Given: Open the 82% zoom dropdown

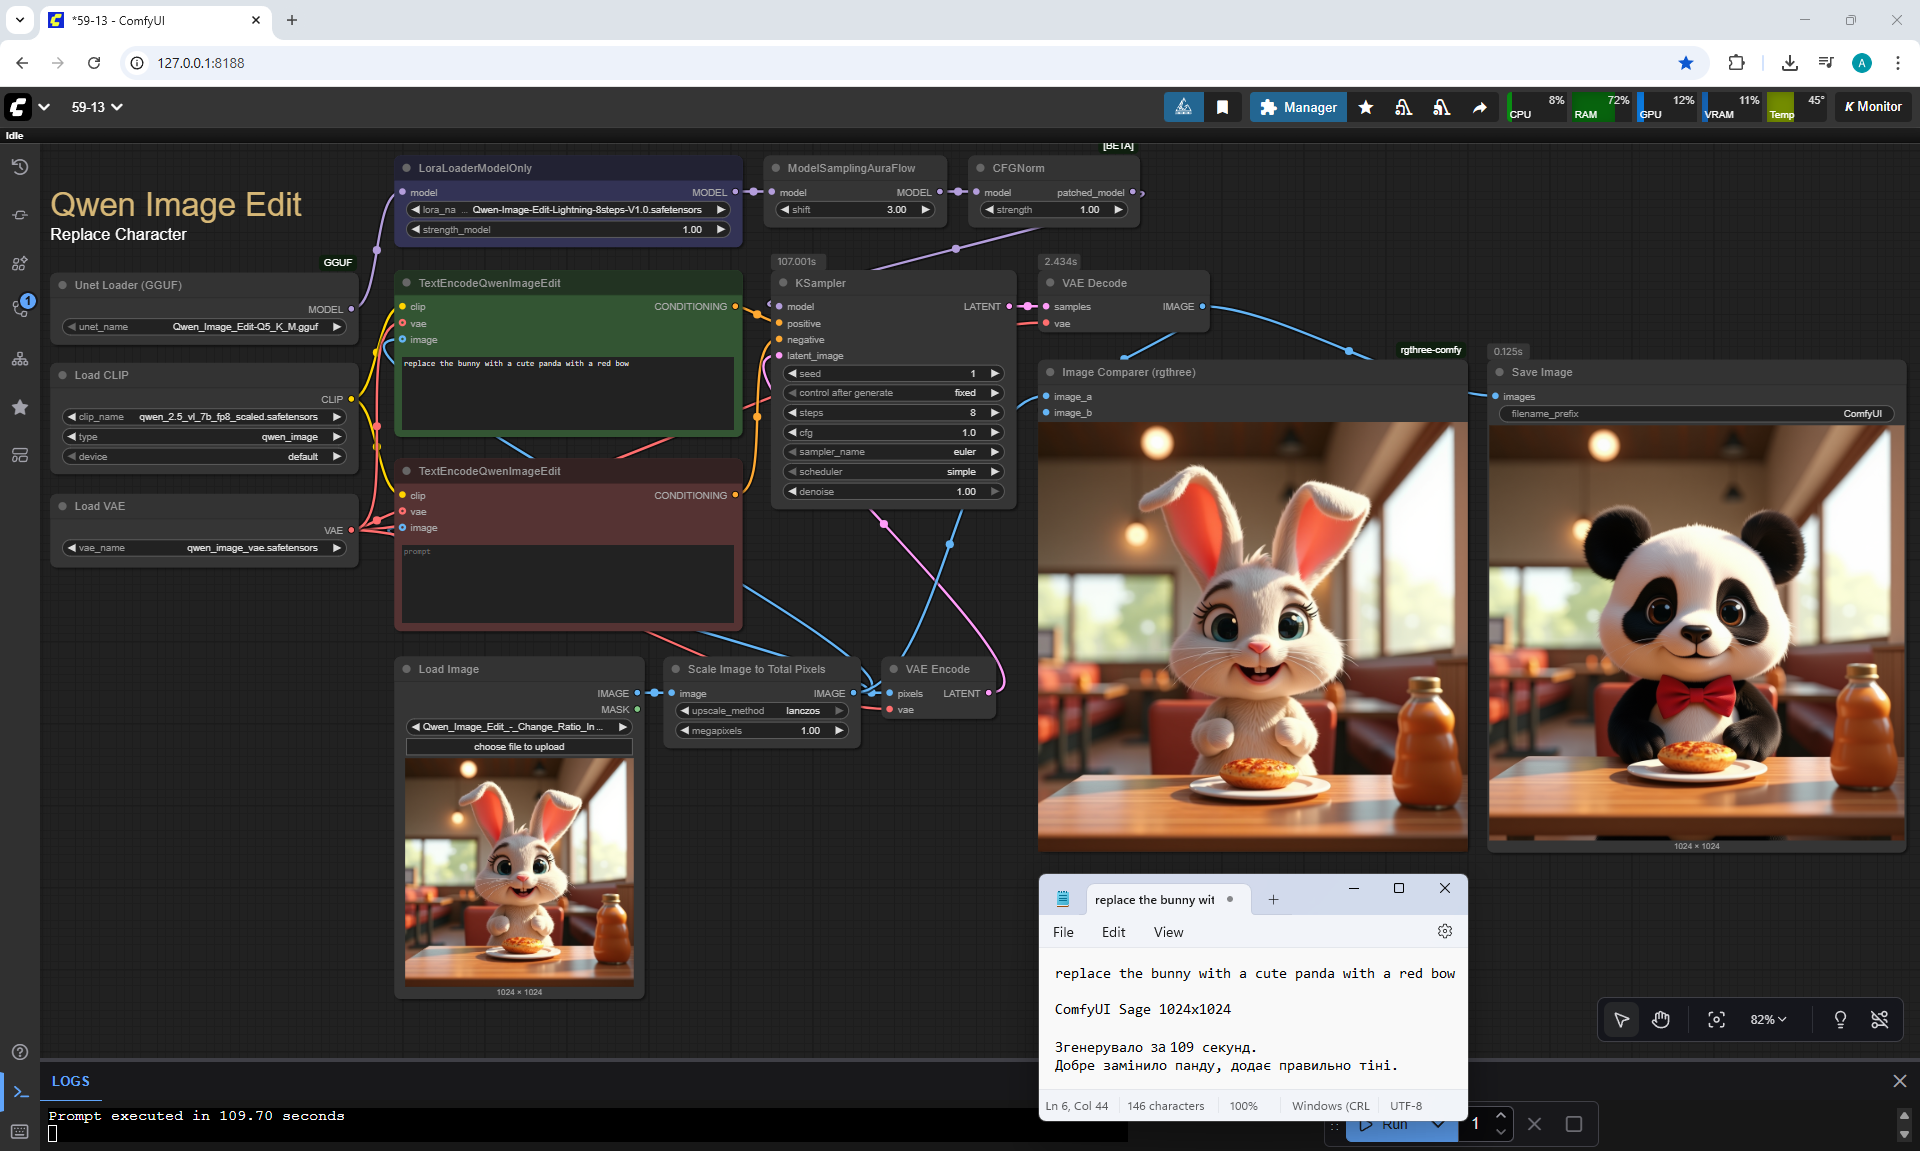Looking at the screenshot, I should (x=1767, y=1019).
